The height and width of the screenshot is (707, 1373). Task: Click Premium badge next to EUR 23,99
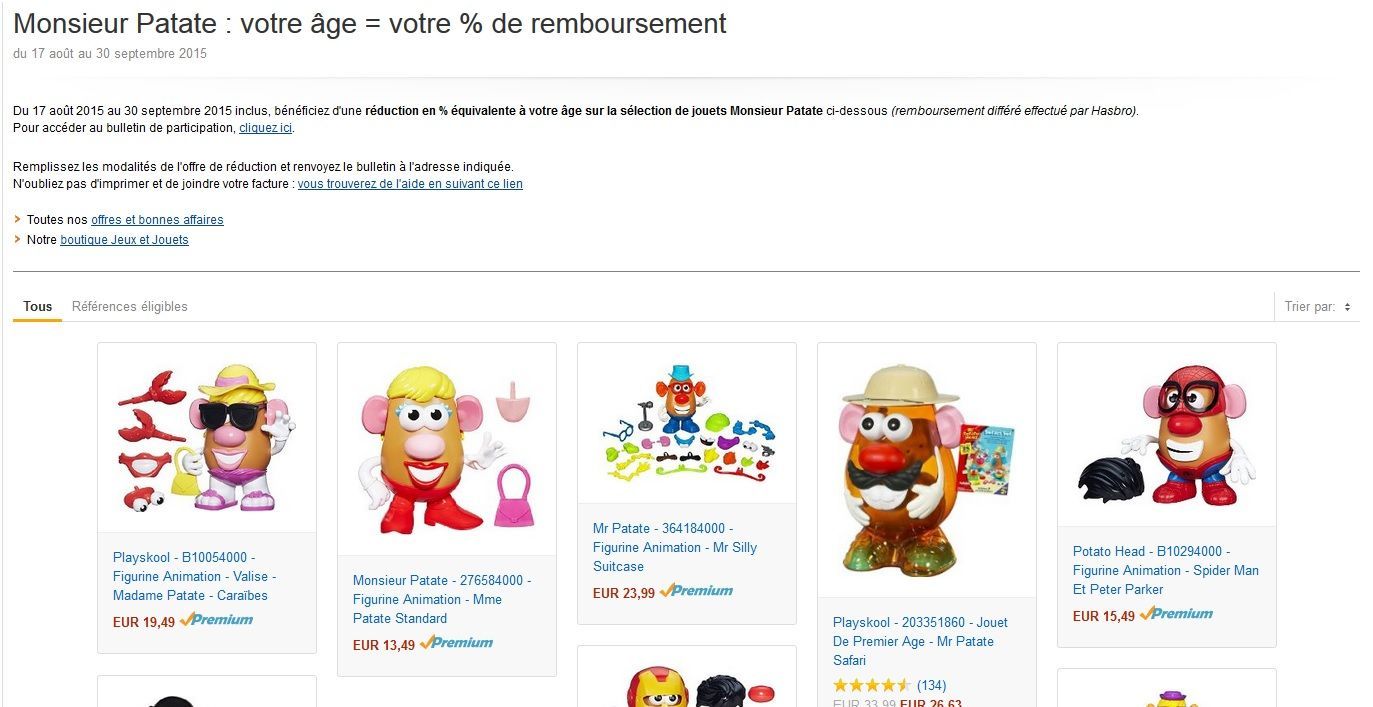[696, 591]
